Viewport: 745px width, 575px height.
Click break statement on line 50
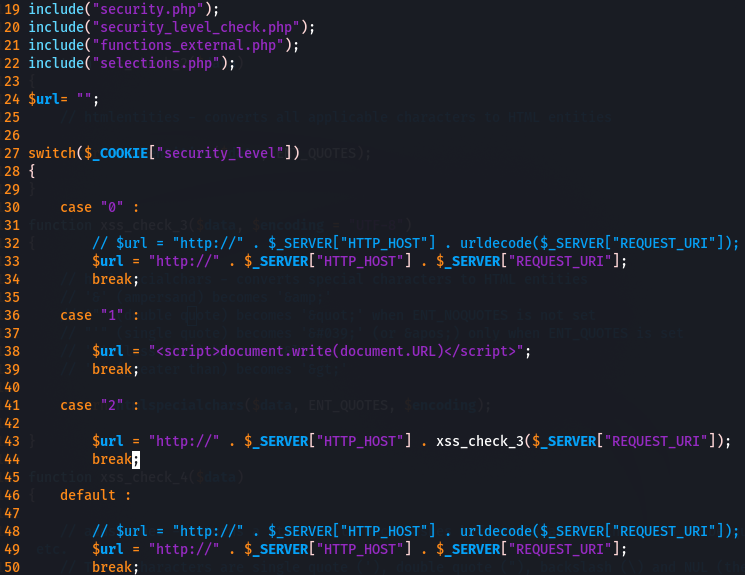pyautogui.click(x=115, y=567)
